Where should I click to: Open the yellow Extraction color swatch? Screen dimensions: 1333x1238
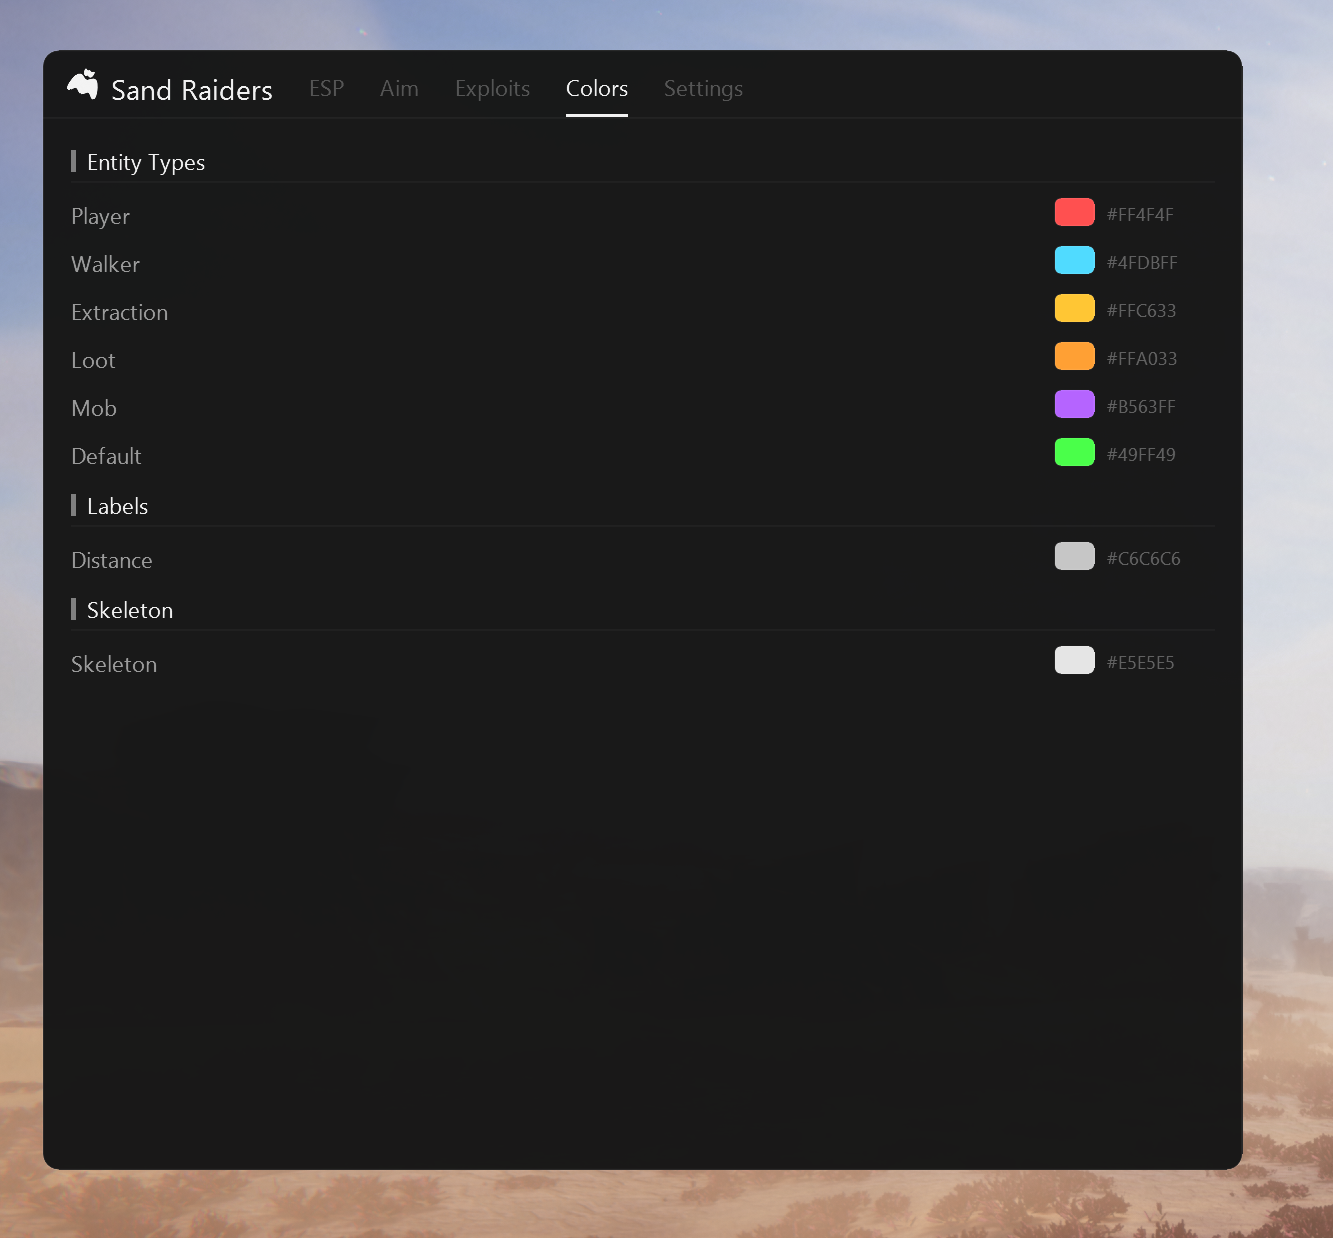click(1075, 308)
